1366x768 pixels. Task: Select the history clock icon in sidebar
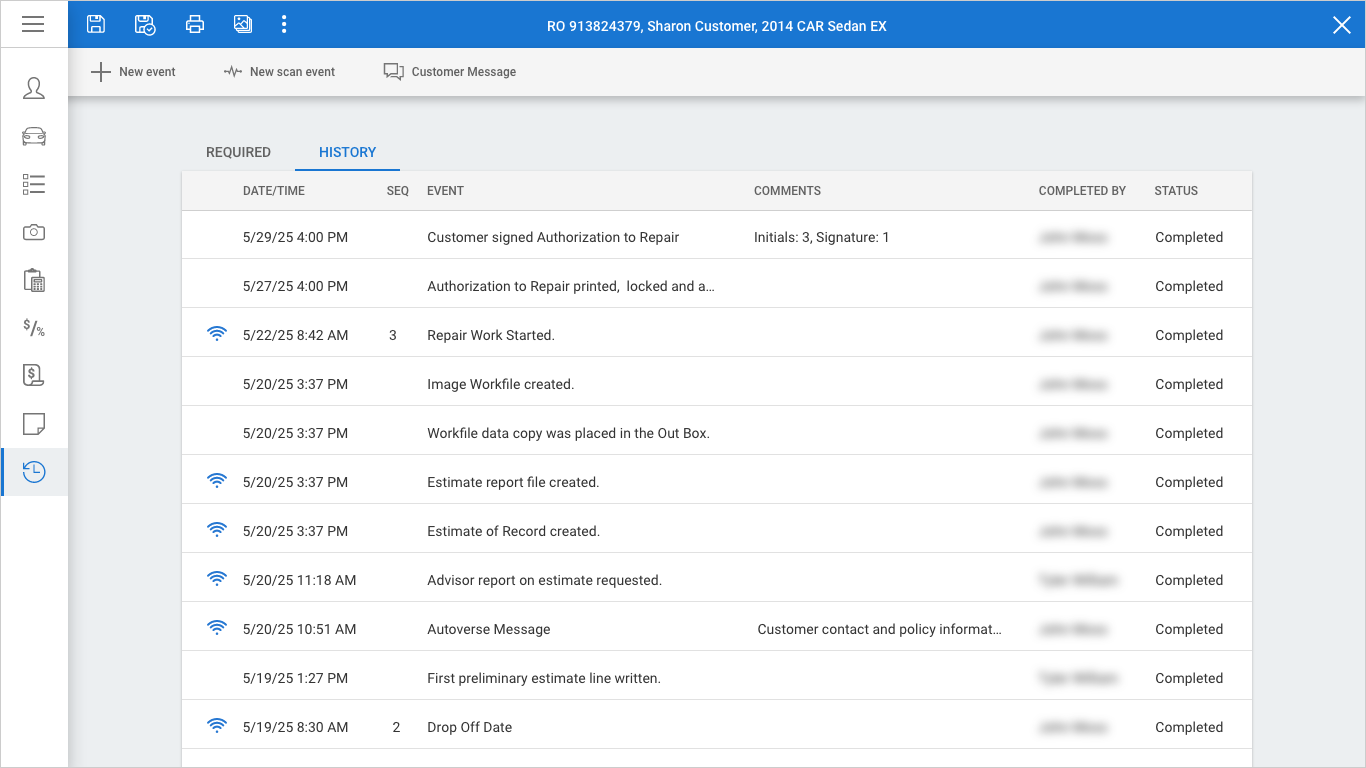point(34,472)
